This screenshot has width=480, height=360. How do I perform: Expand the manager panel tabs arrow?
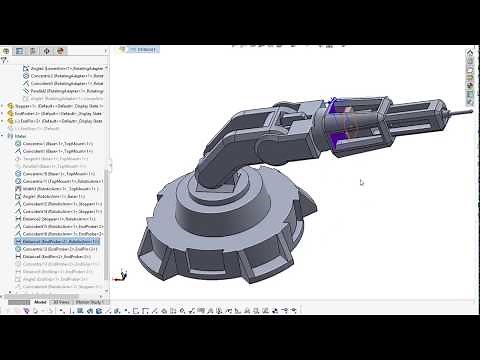[x=105, y=51]
